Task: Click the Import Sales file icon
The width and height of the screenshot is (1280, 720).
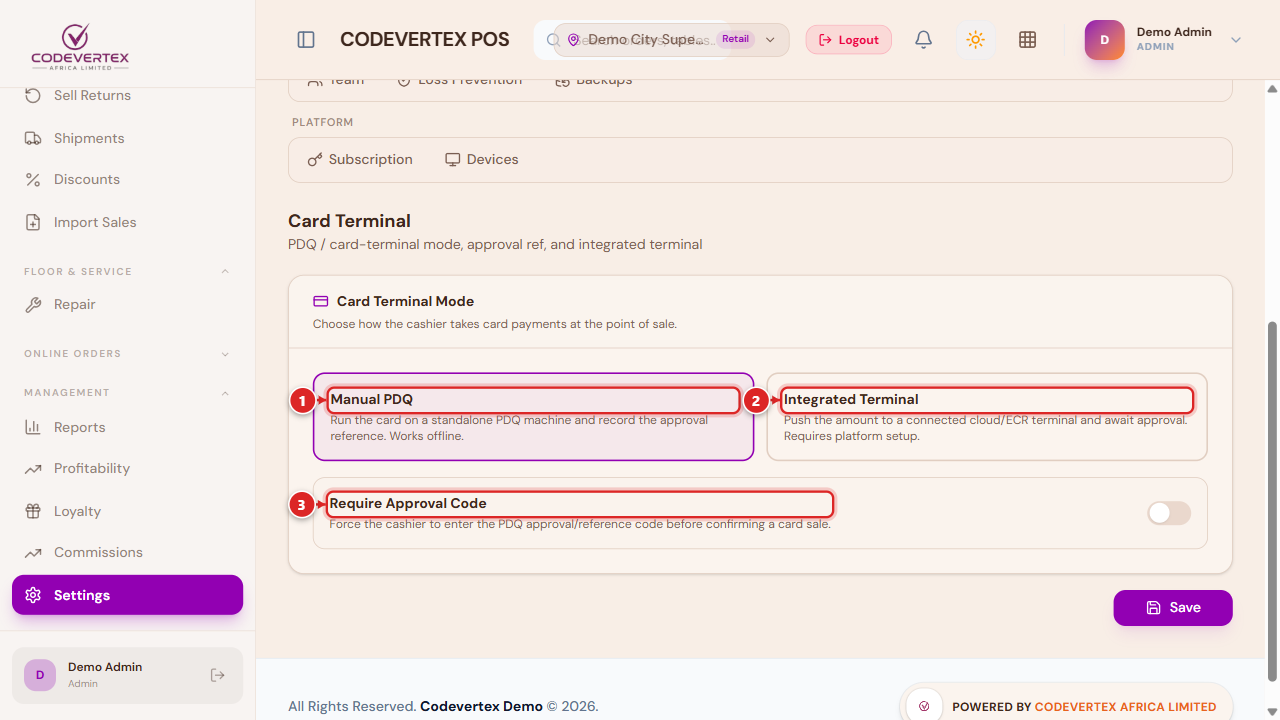Action: [33, 222]
